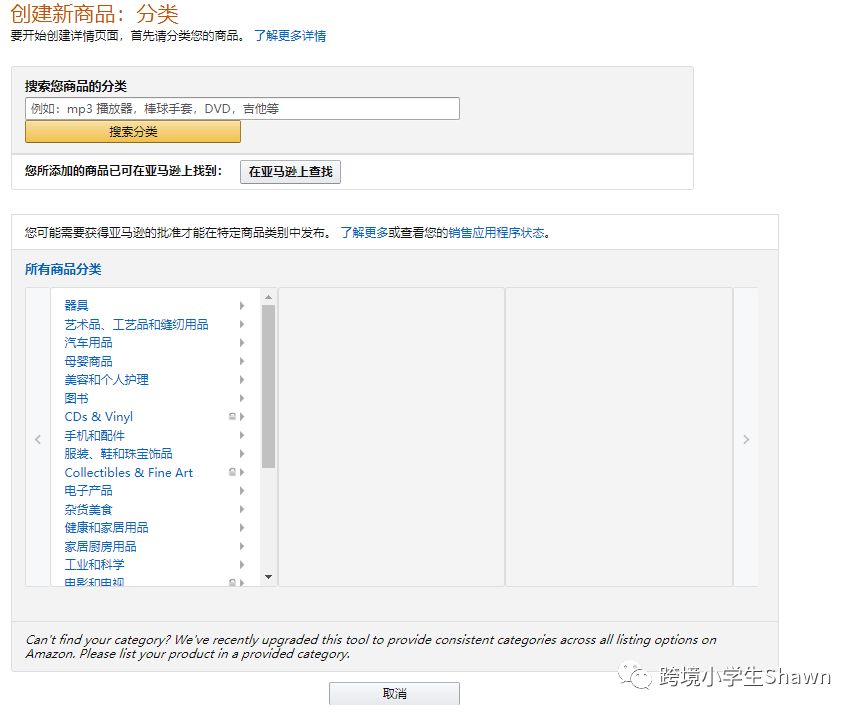
Task: Click the scrollbar down arrow in category list
Action: coord(268,577)
